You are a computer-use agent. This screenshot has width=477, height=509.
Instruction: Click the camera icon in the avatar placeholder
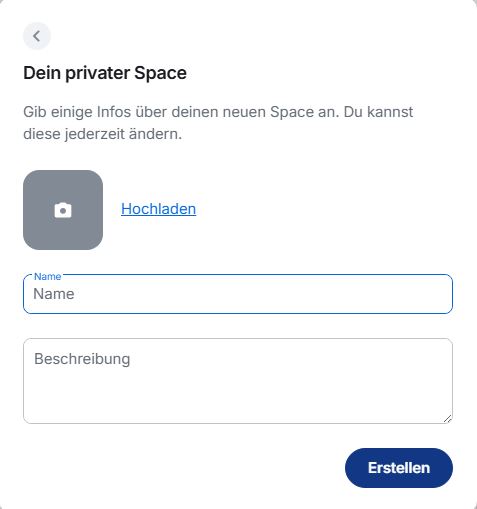point(63,210)
